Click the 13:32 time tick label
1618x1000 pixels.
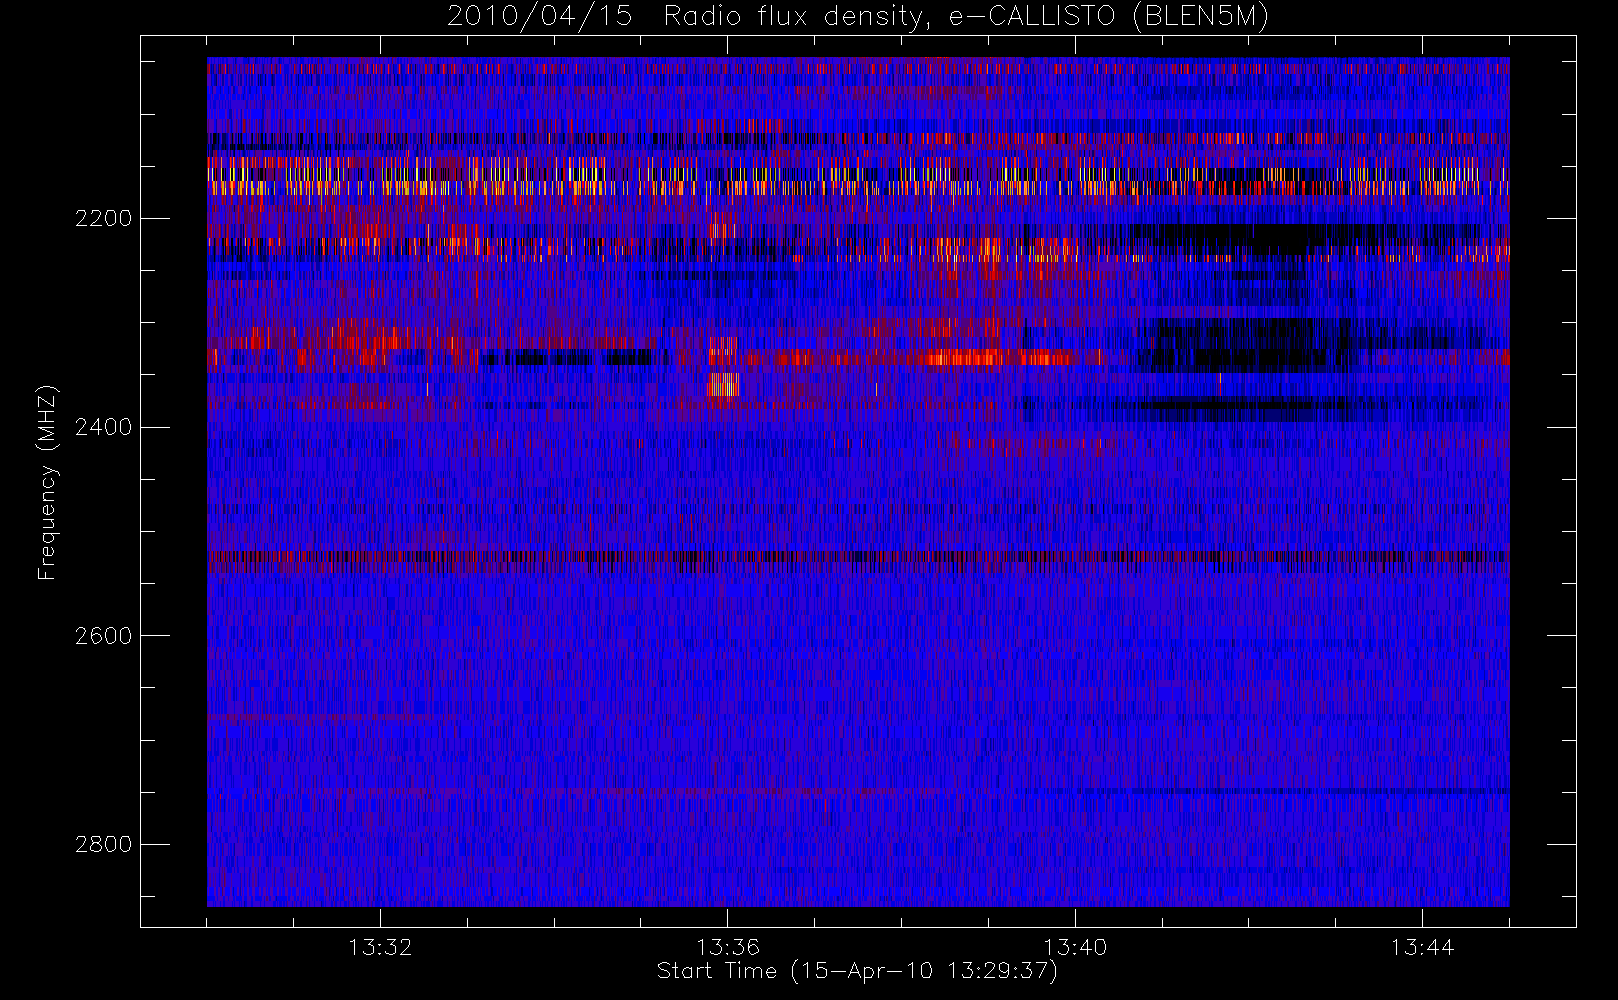380,946
